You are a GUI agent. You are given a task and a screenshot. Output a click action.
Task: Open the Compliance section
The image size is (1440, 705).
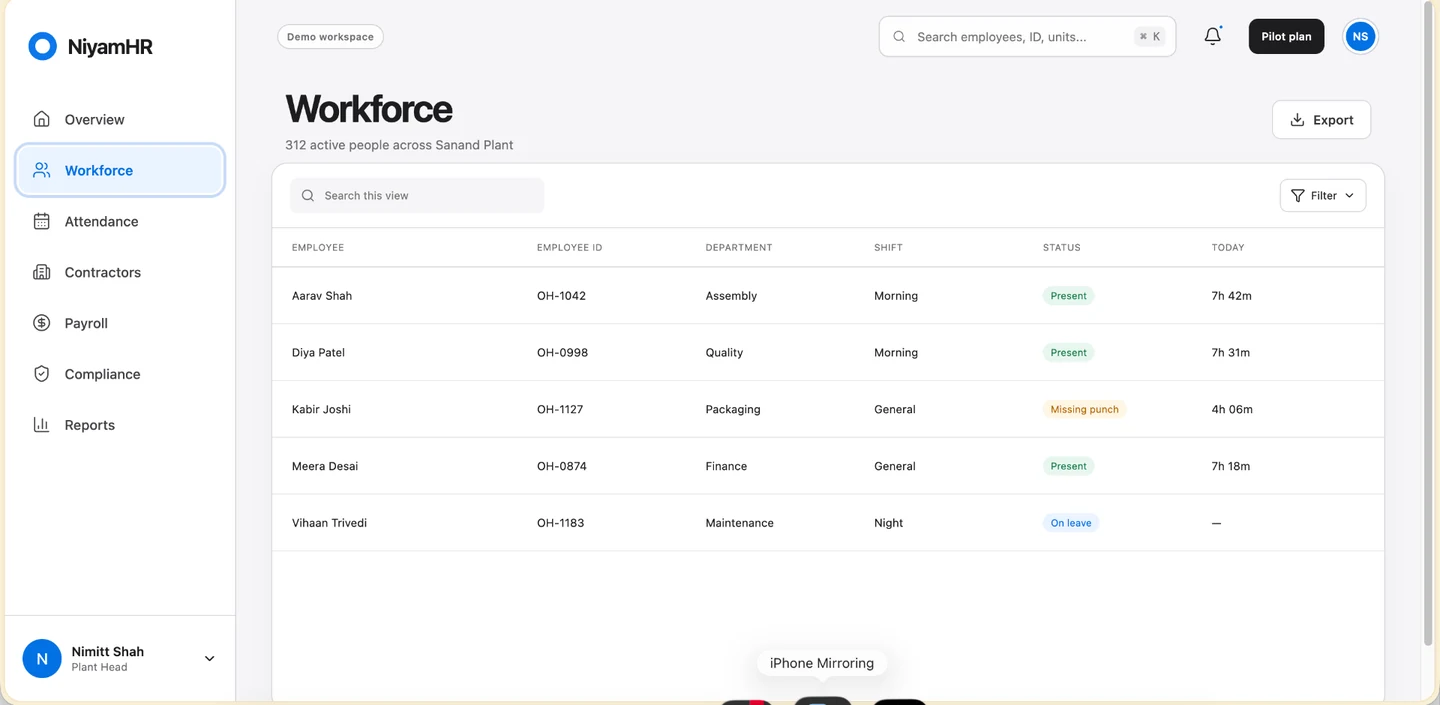pyautogui.click(x=120, y=374)
